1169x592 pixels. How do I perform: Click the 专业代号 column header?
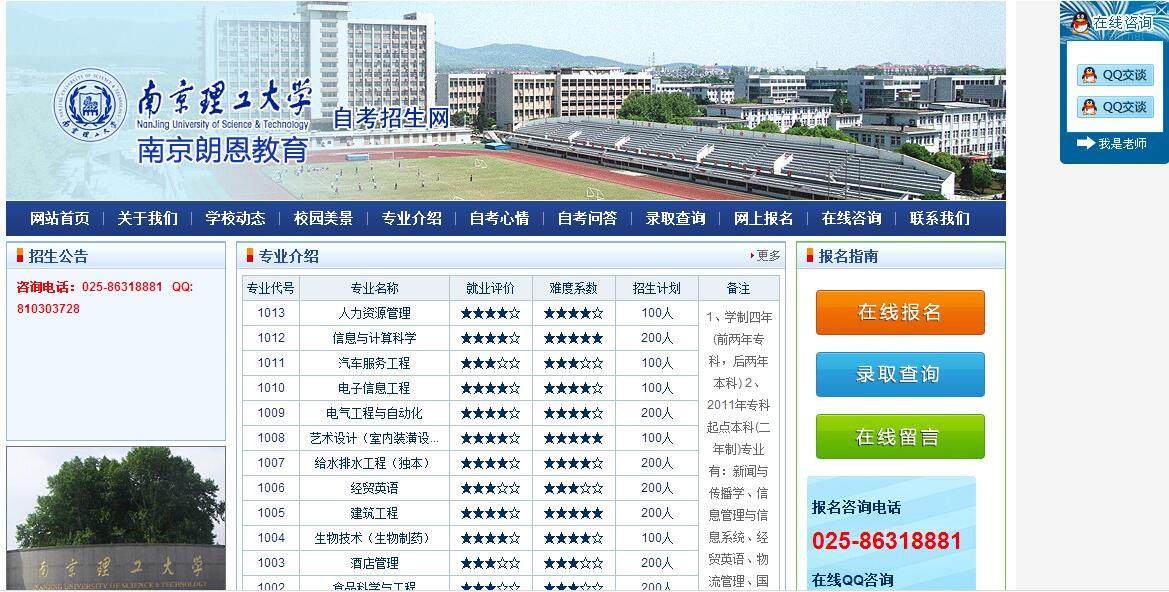click(271, 288)
